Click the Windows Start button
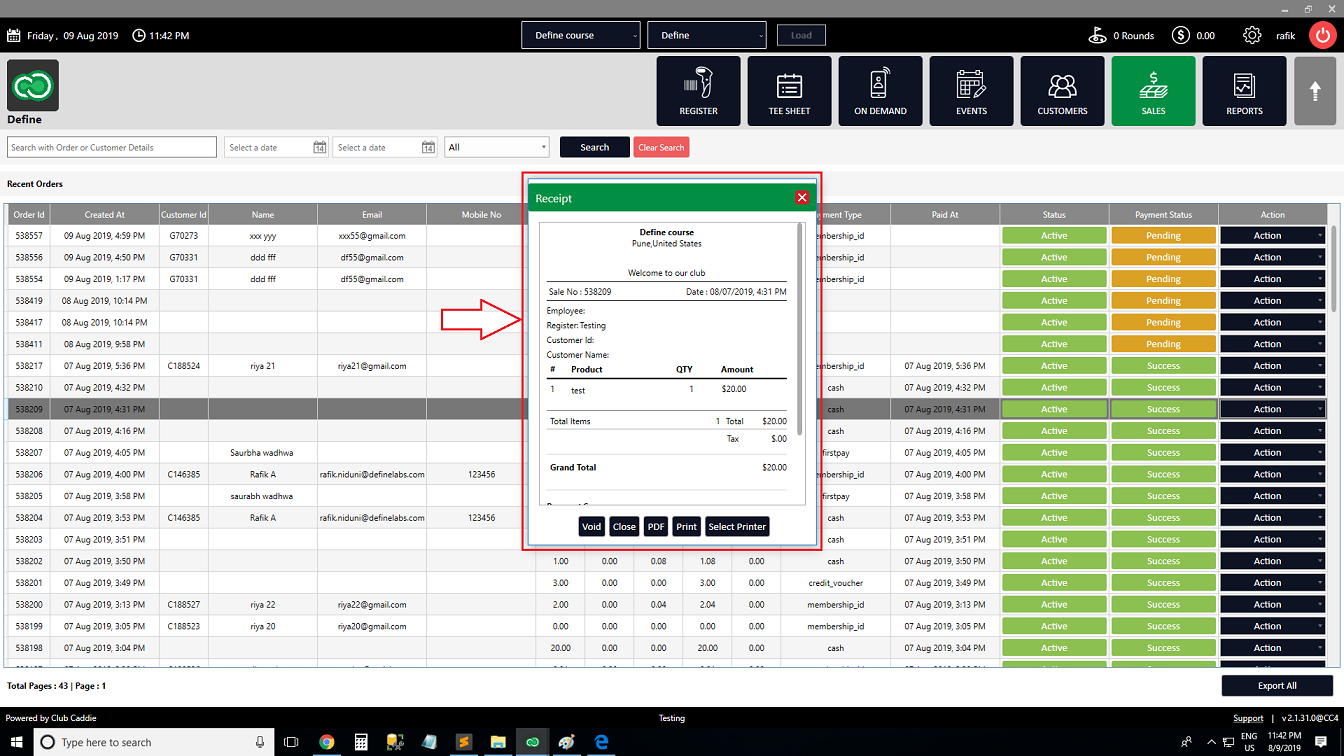1344x756 pixels. click(15, 742)
